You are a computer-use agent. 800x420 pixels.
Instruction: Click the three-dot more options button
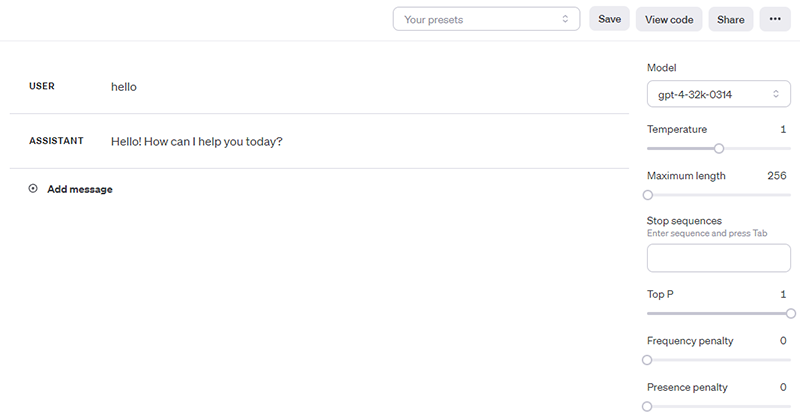774,19
